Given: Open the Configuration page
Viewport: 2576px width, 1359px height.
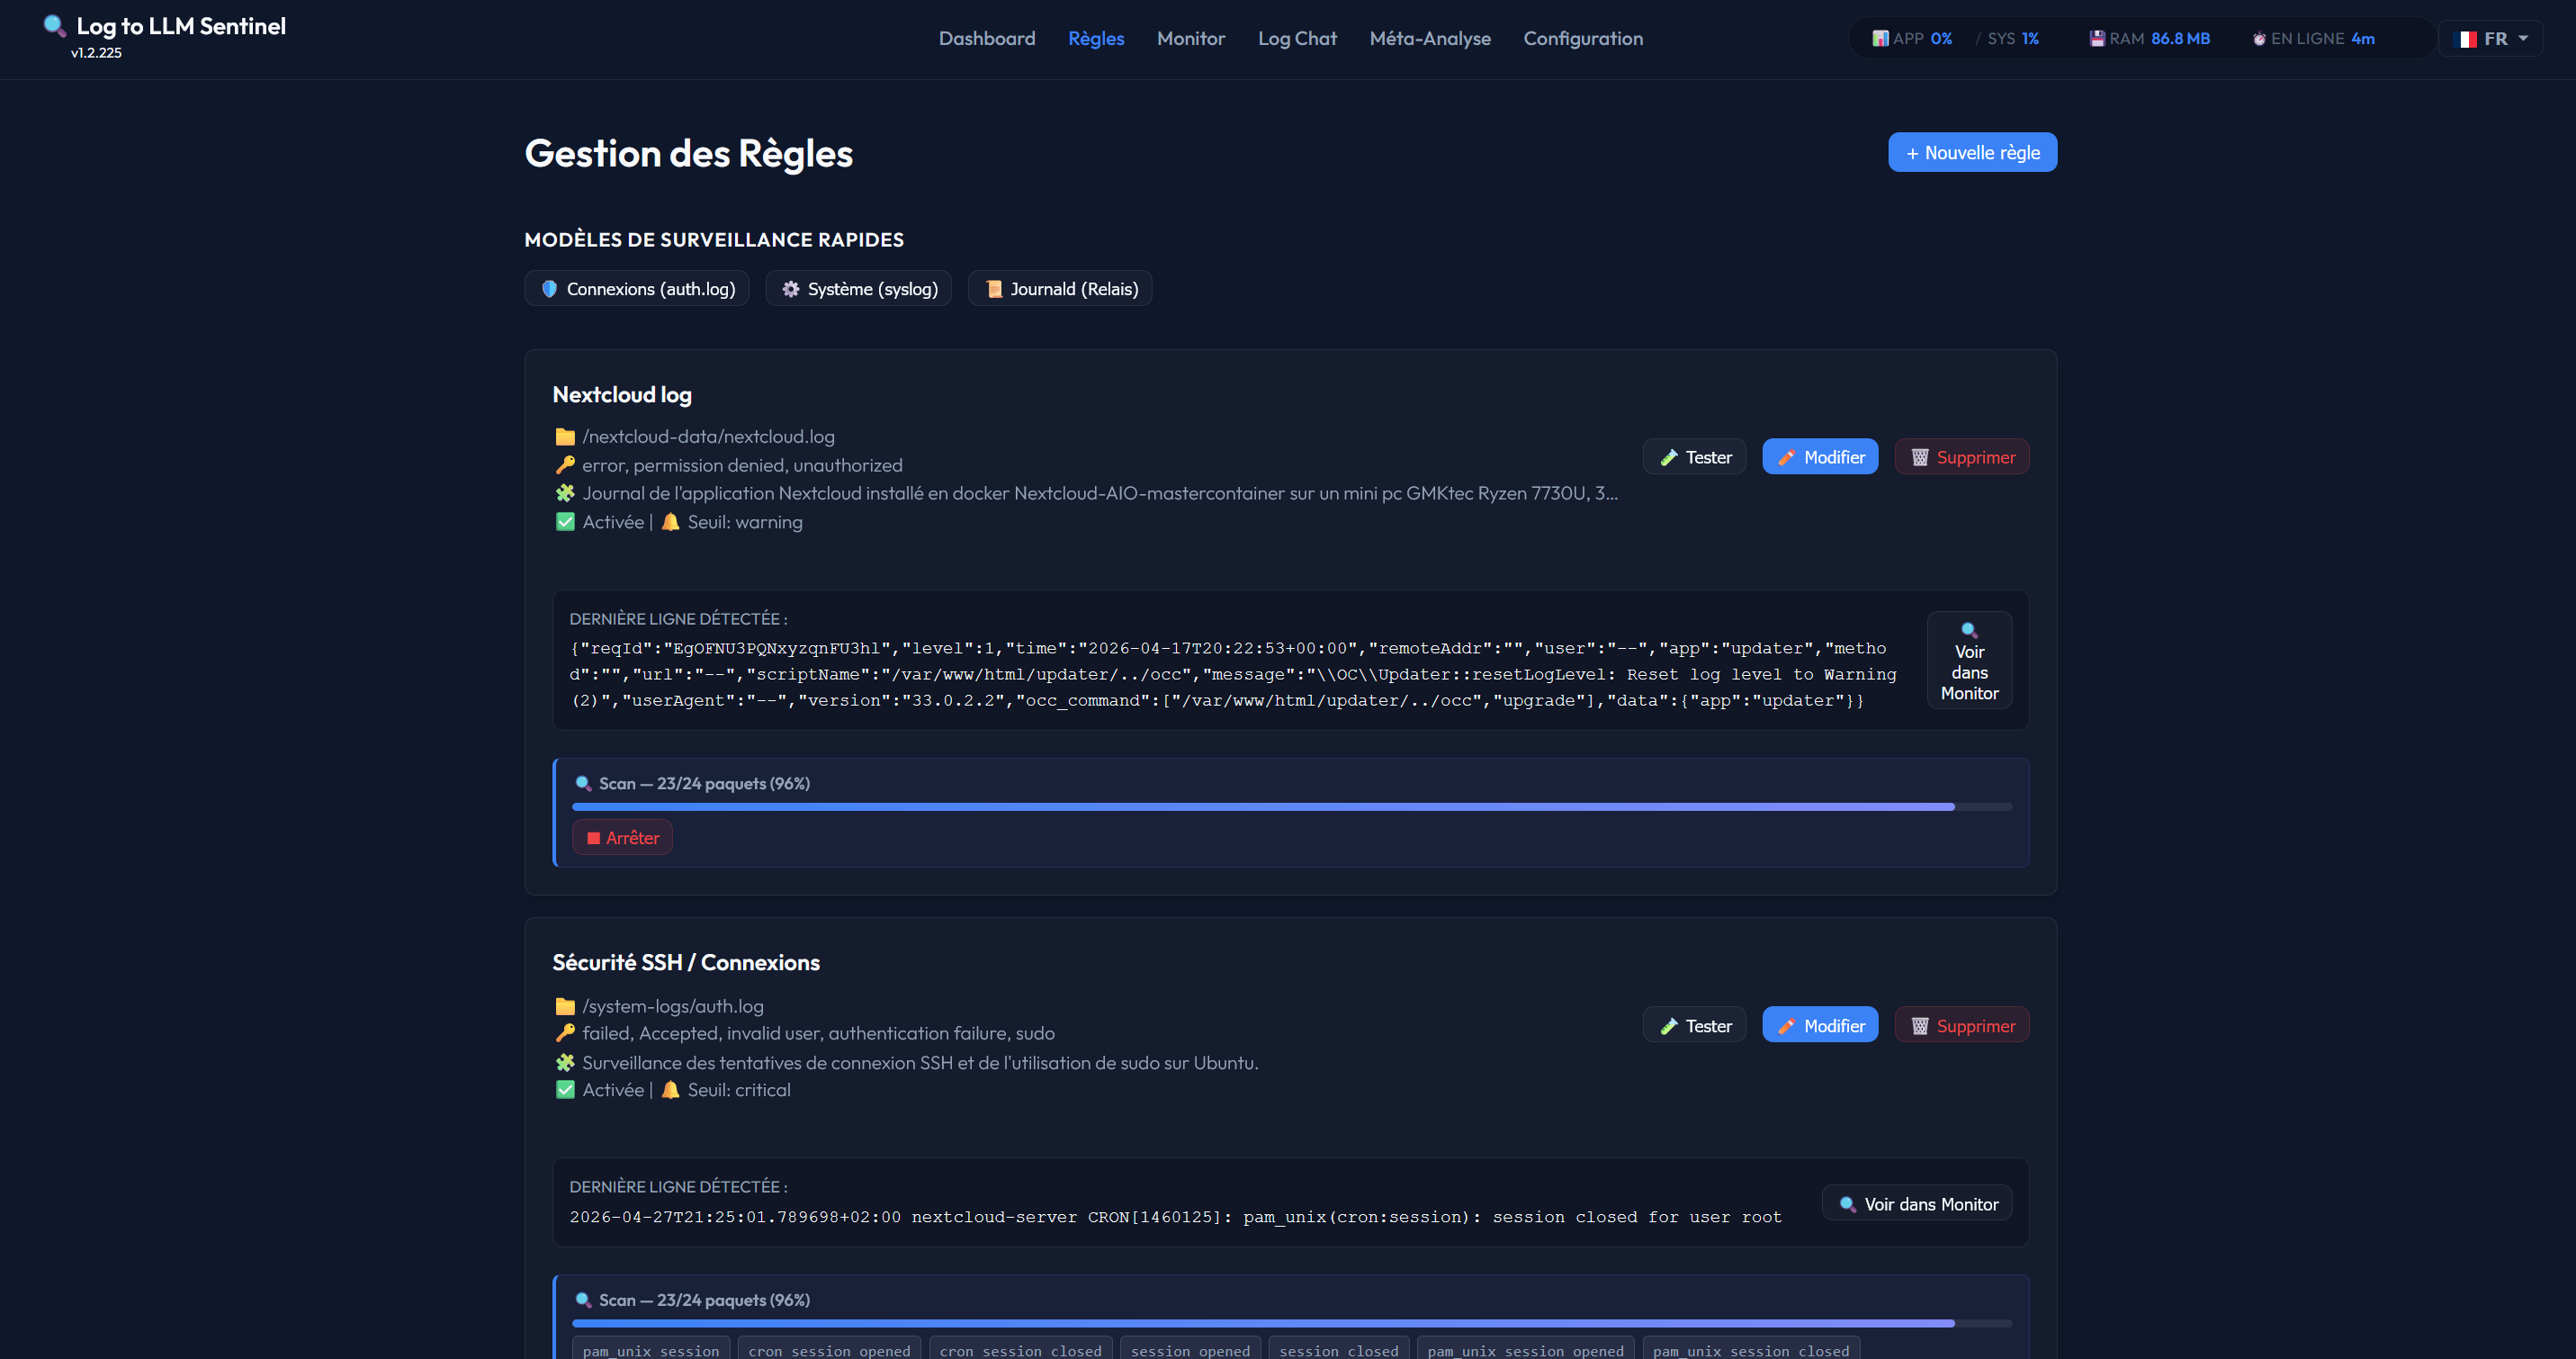Looking at the screenshot, I should [1583, 38].
